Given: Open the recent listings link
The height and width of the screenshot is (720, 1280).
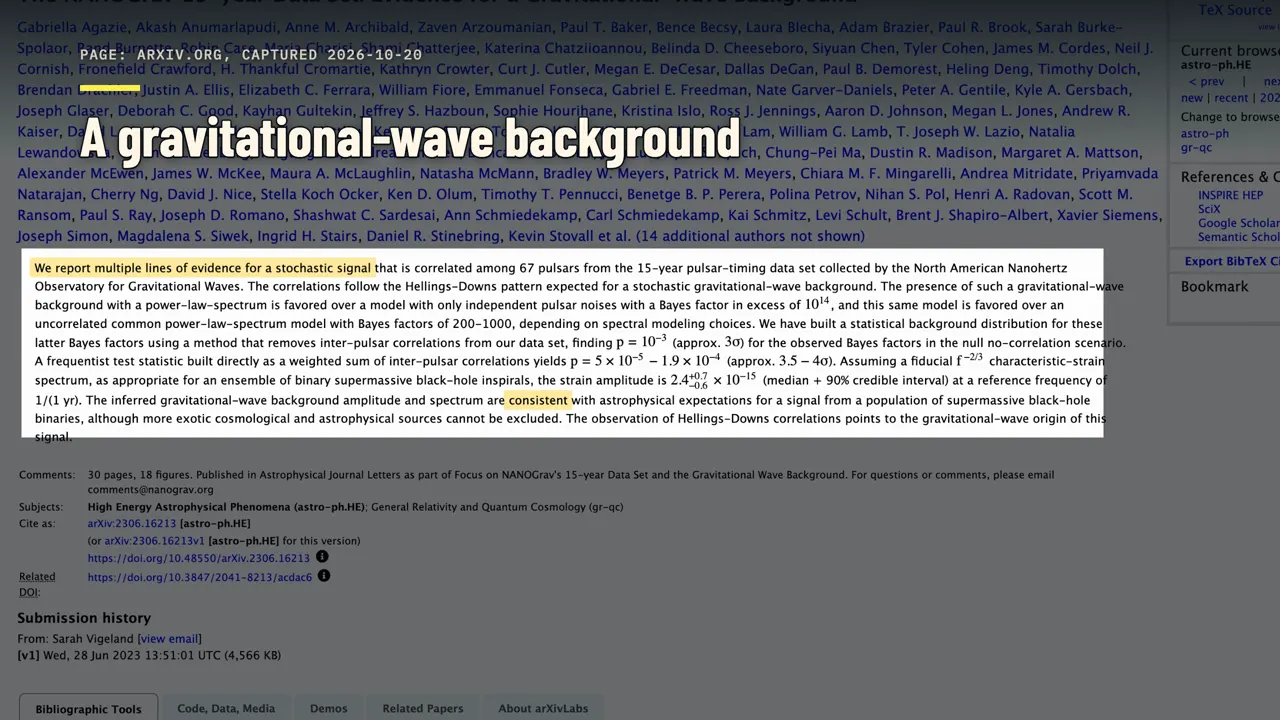Looking at the screenshot, I should click(1231, 98).
